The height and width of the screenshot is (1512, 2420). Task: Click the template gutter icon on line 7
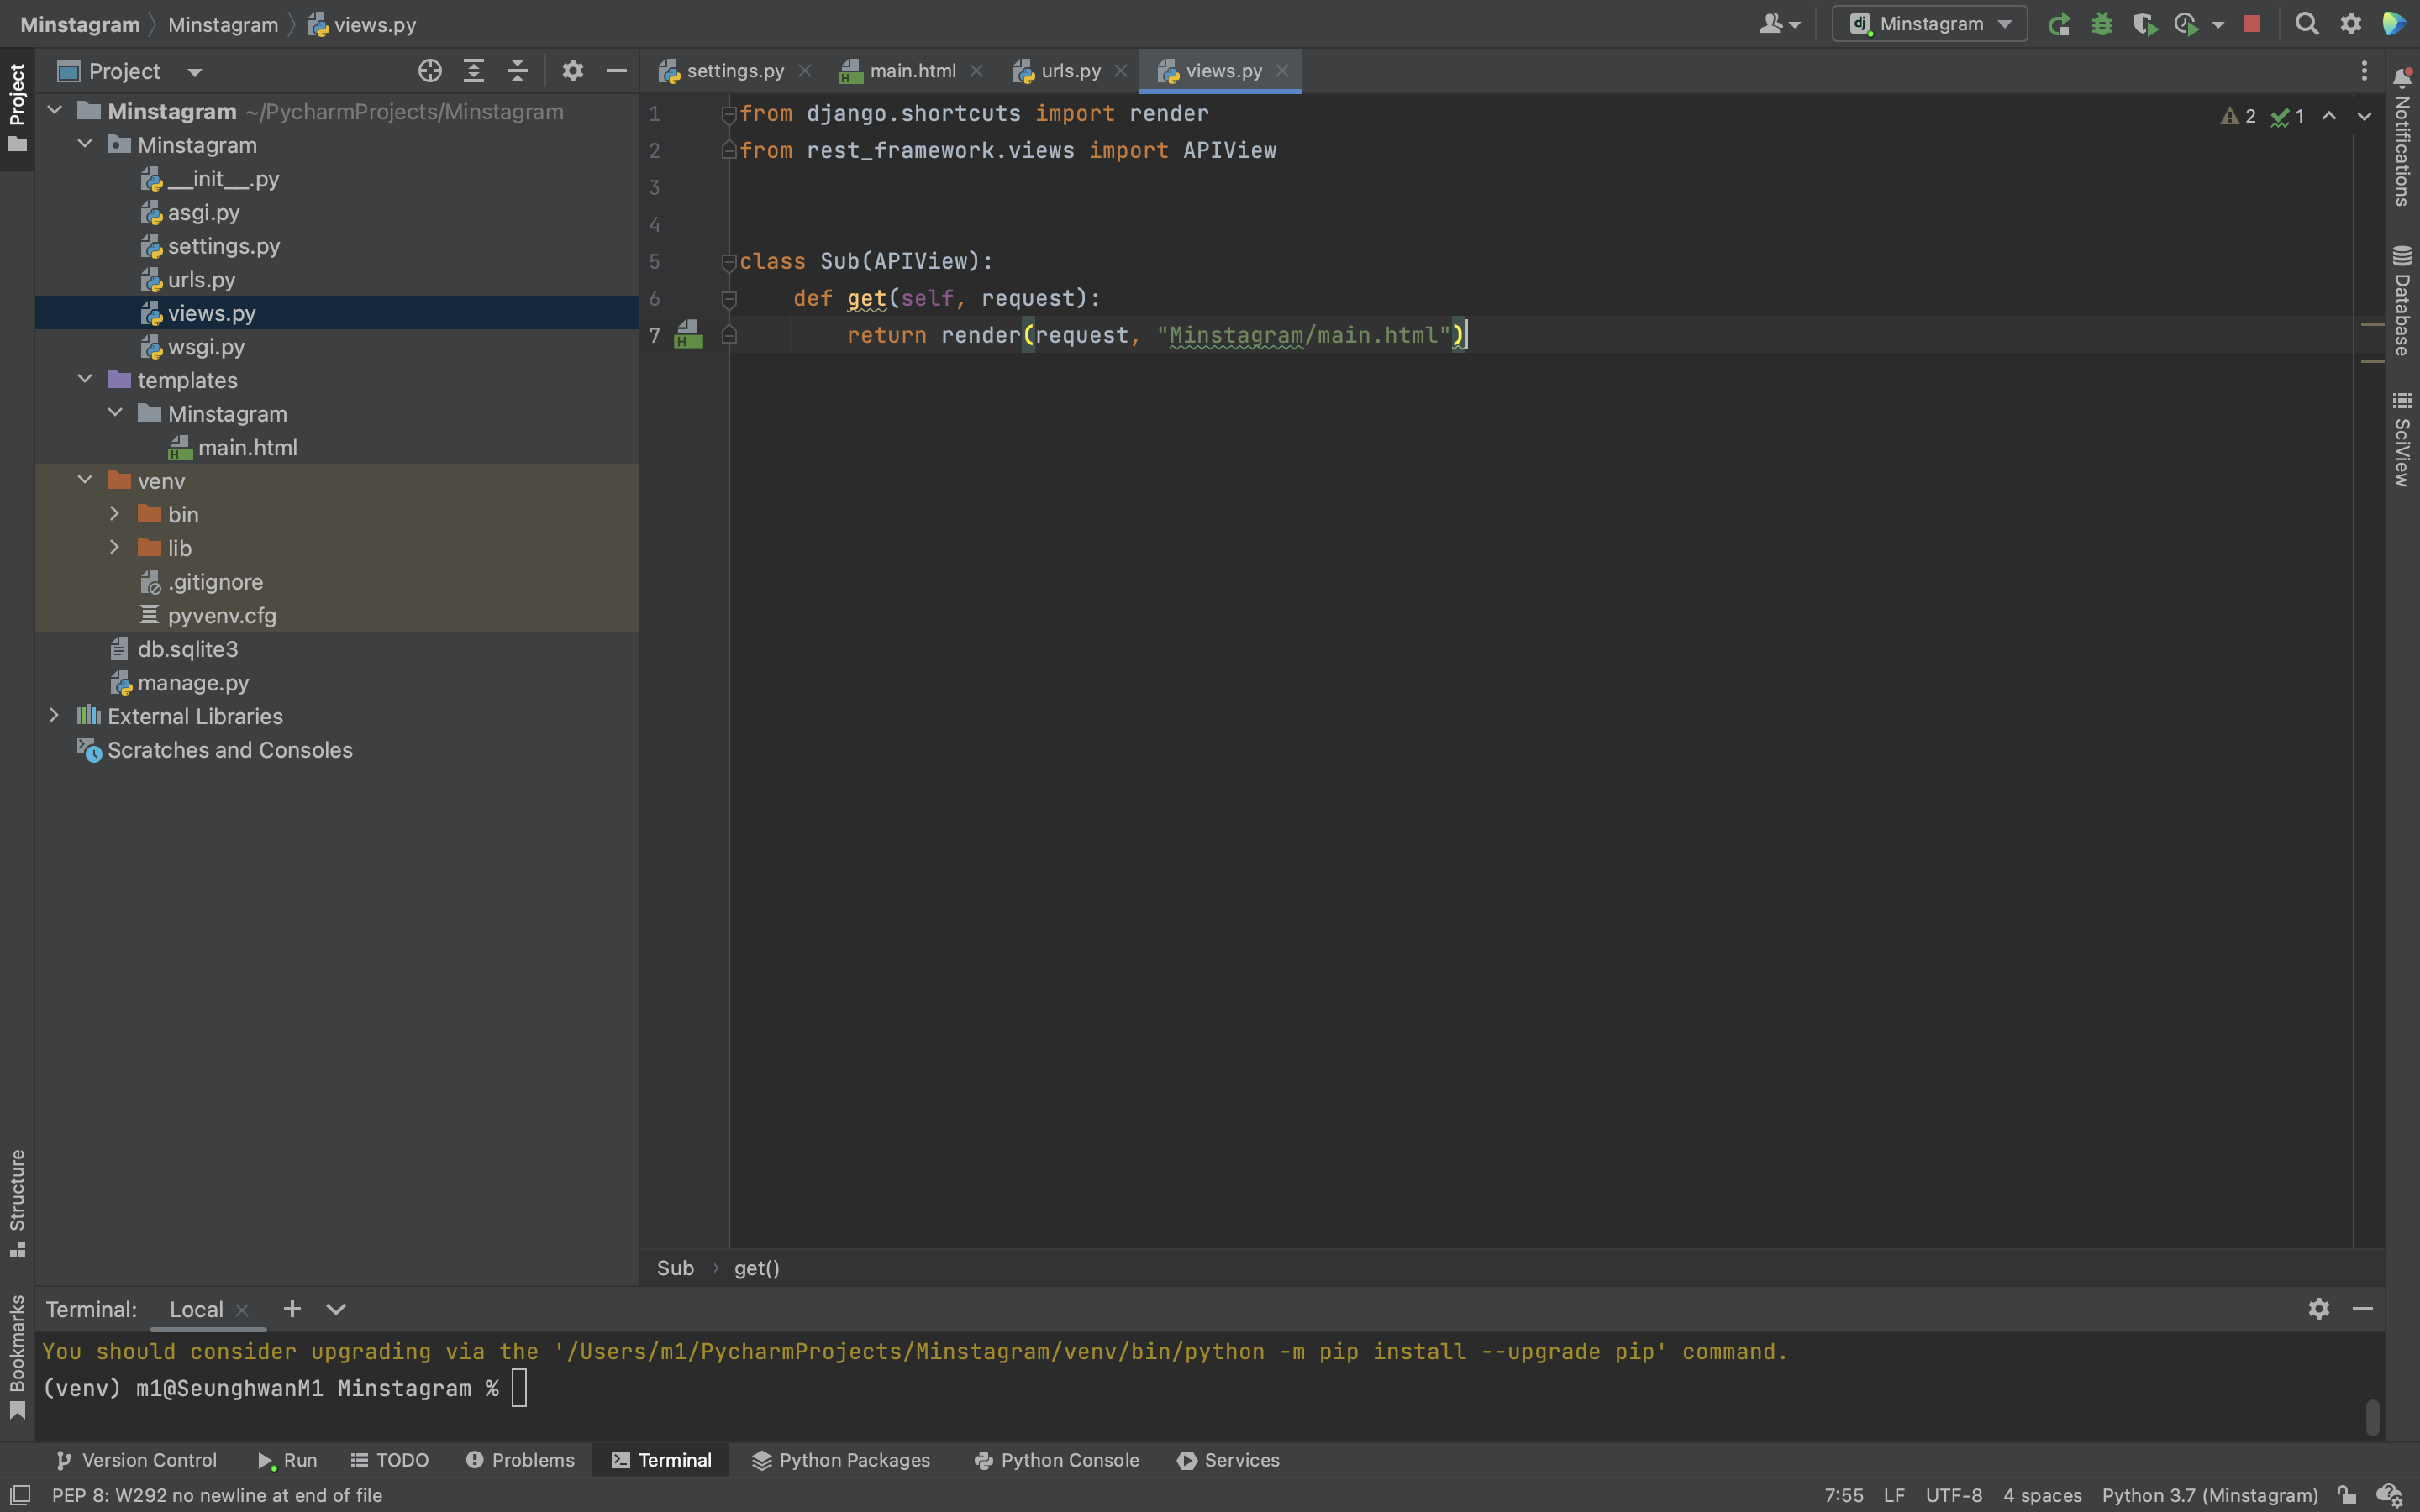(x=688, y=335)
